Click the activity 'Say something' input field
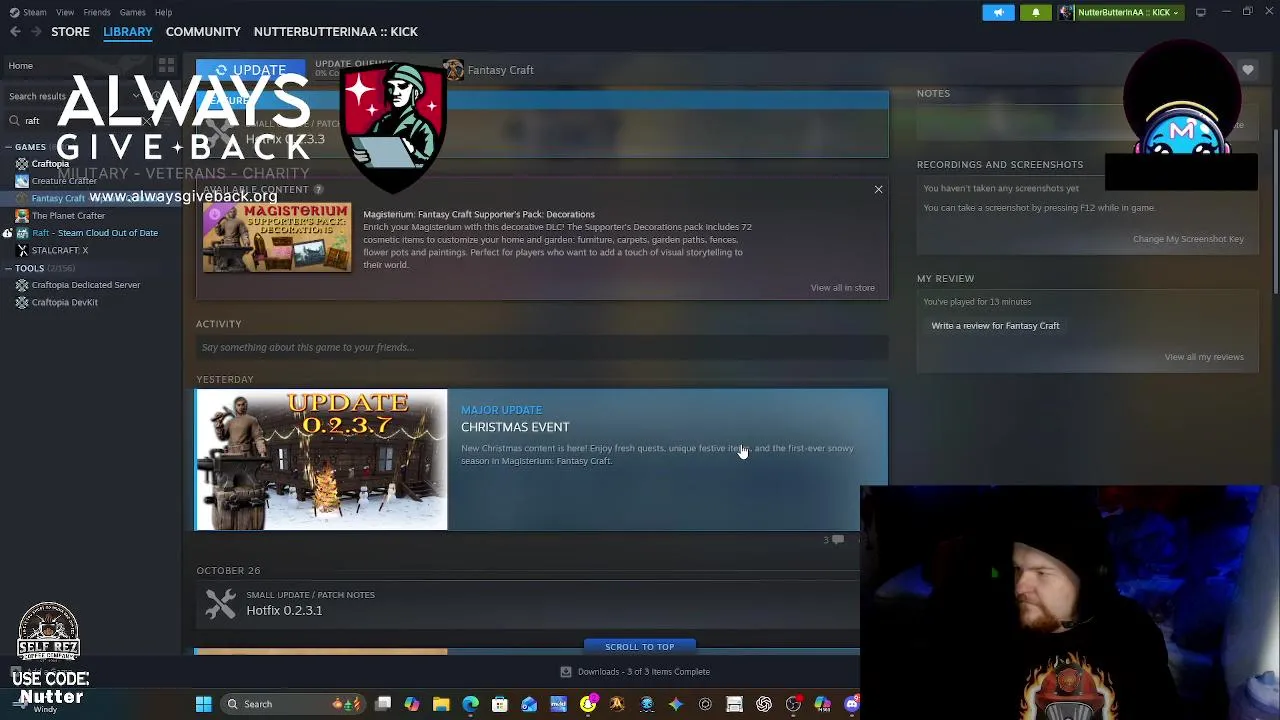1280x720 pixels. pyautogui.click(x=541, y=347)
